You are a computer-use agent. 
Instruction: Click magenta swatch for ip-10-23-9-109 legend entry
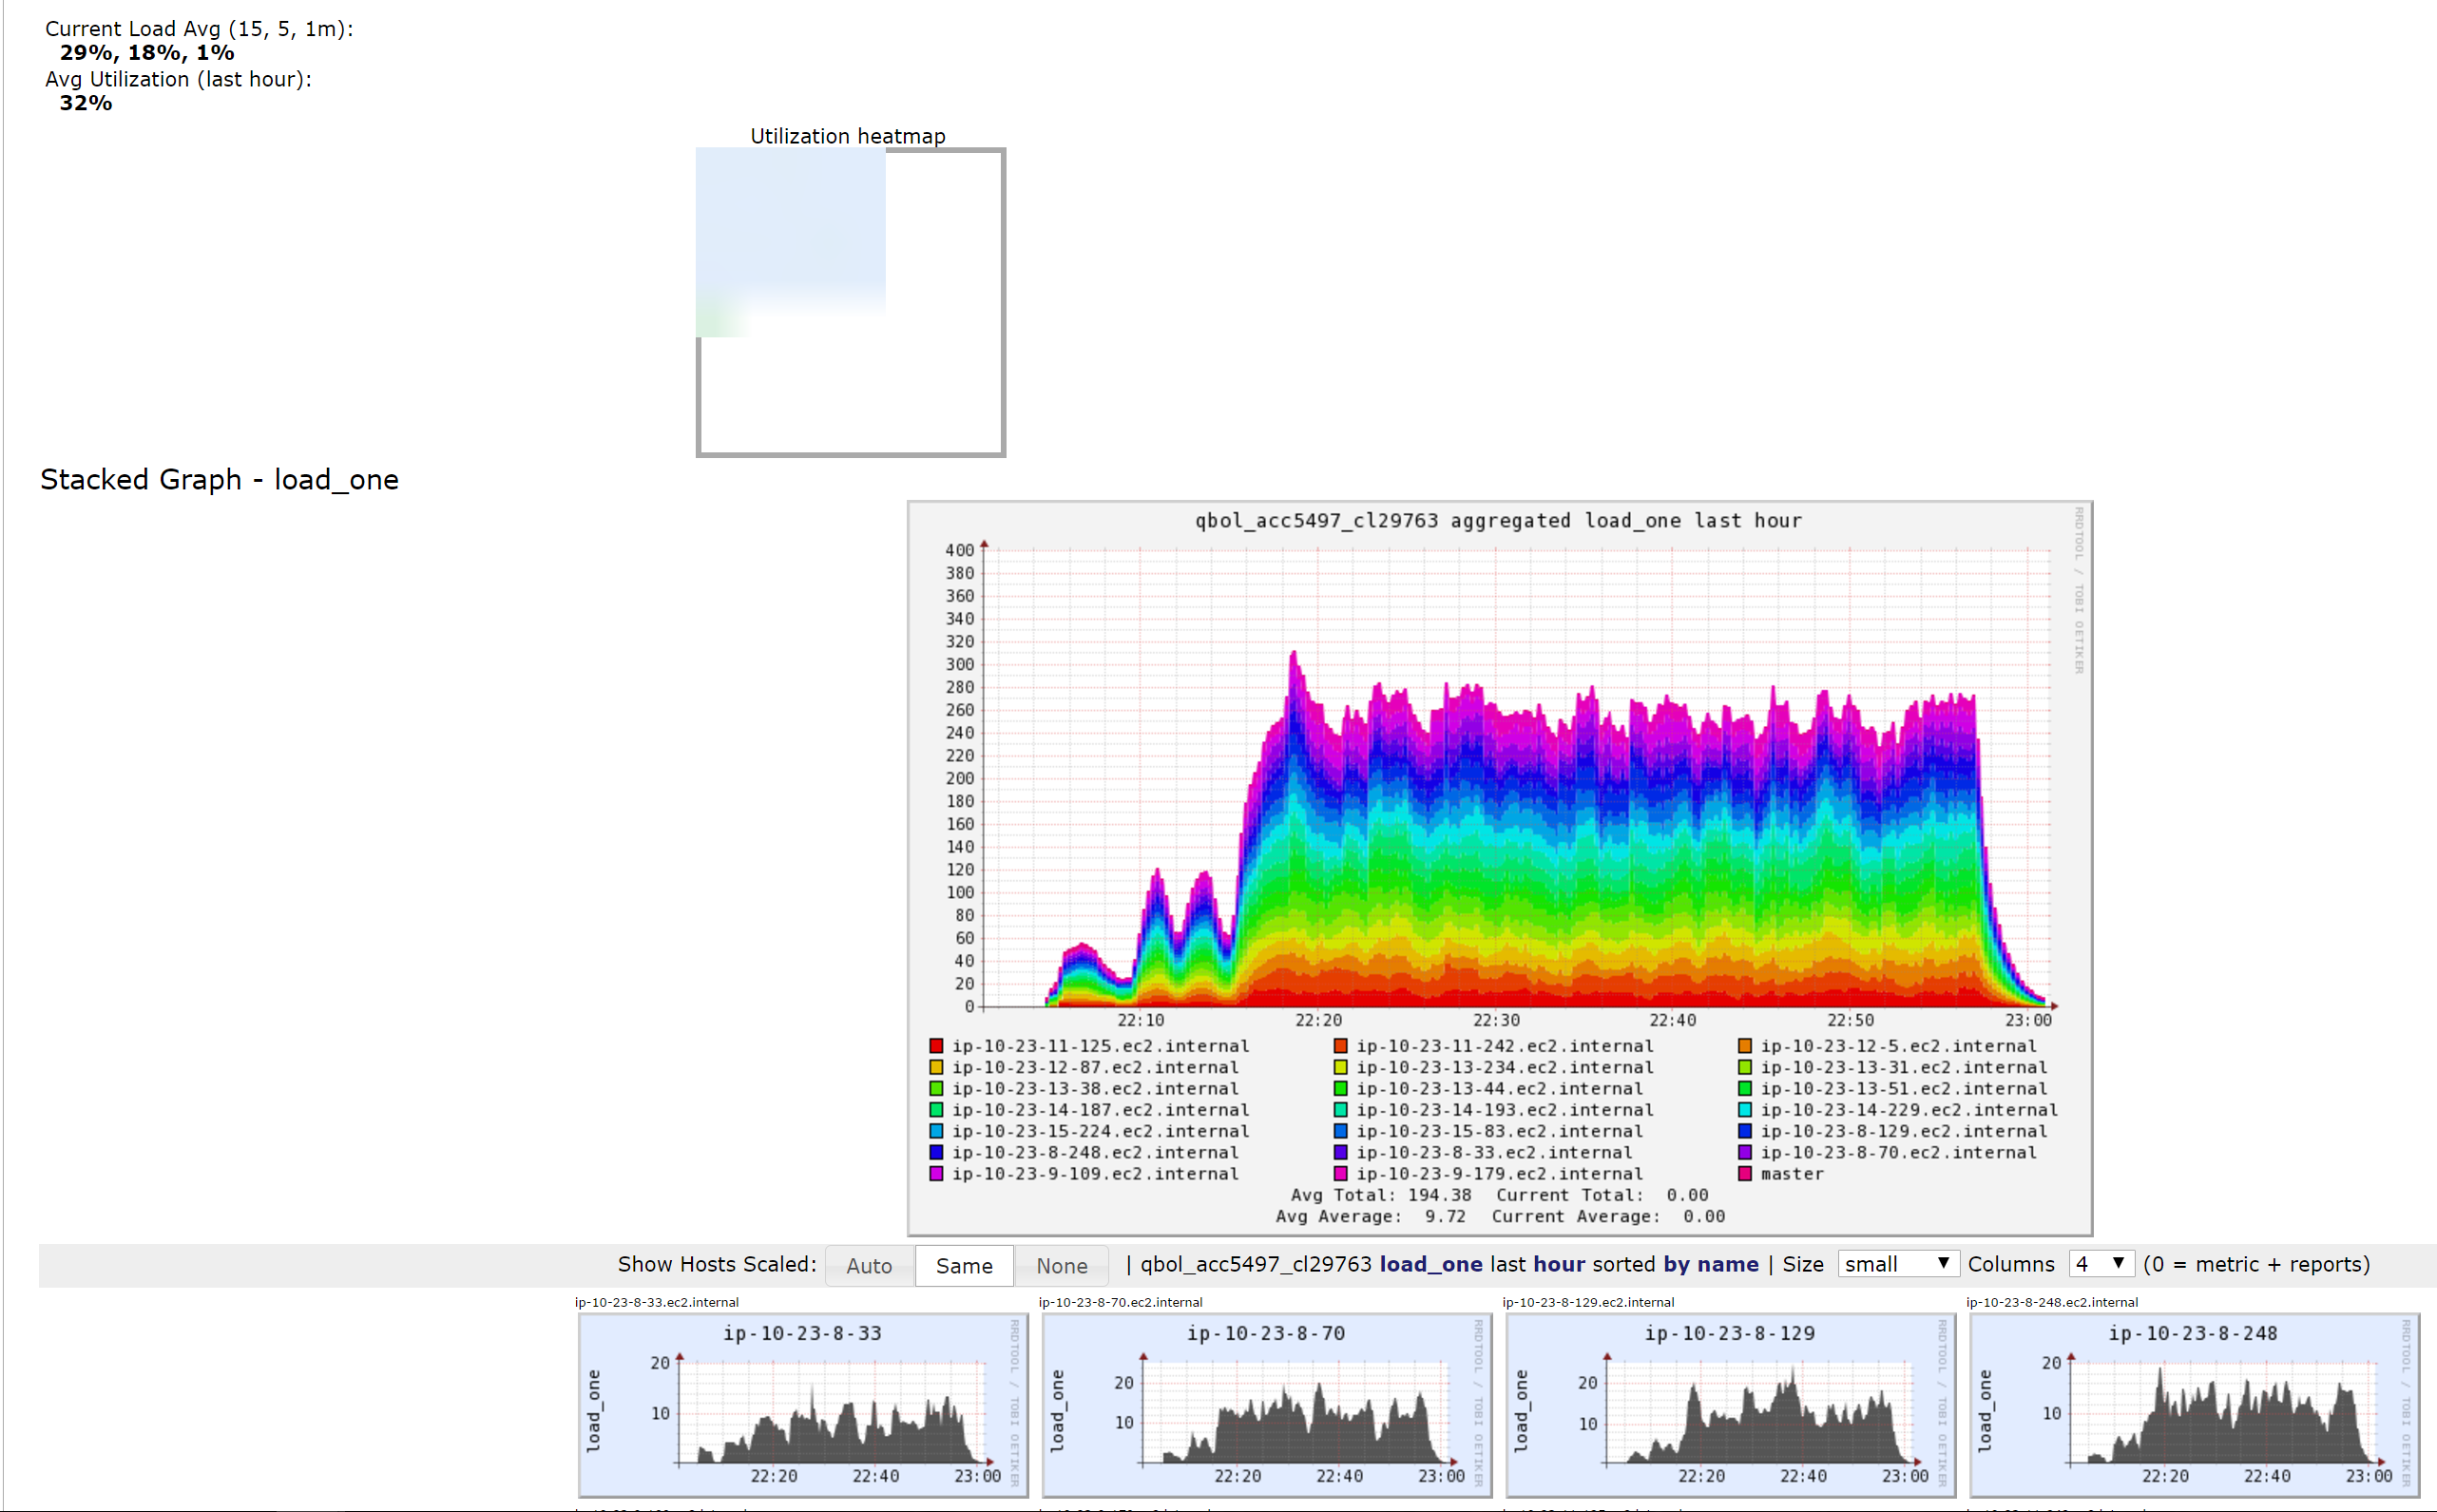pos(936,1174)
